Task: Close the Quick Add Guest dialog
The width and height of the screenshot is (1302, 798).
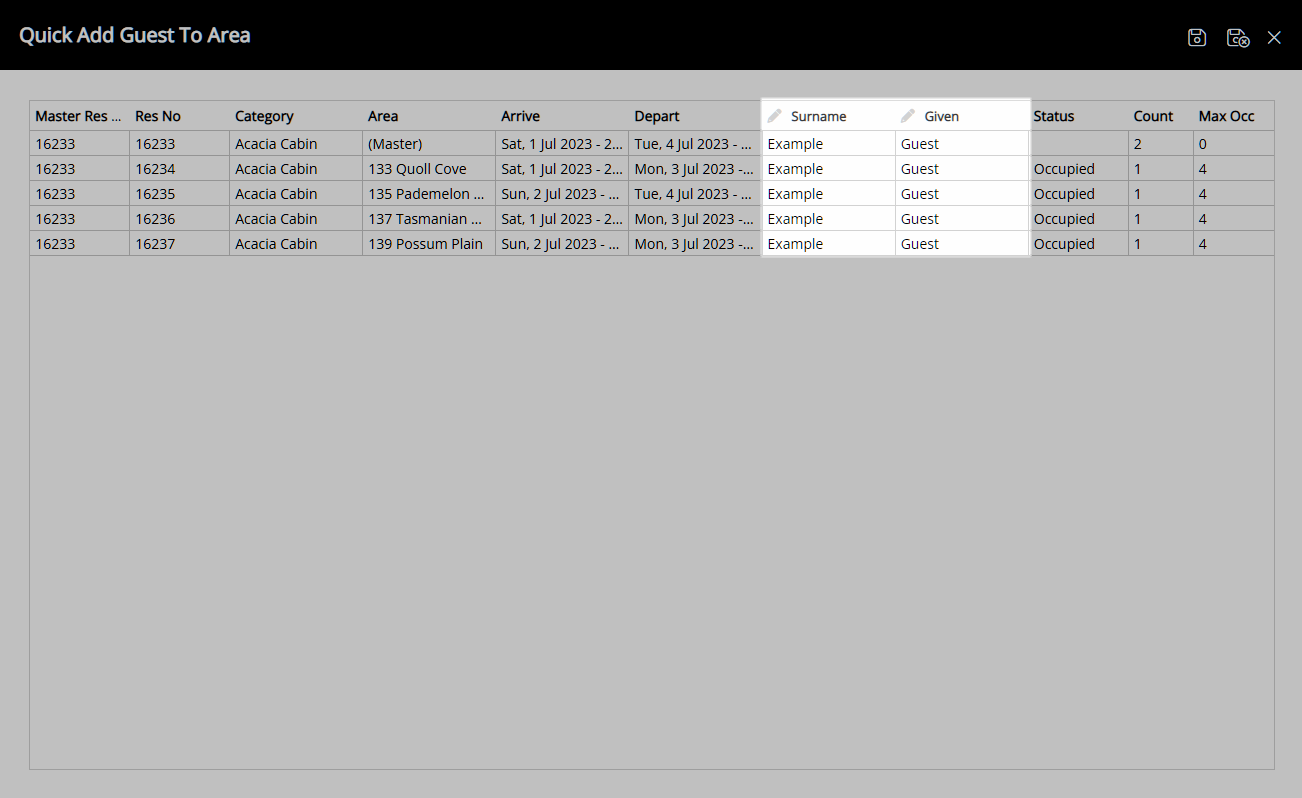Action: [x=1274, y=37]
